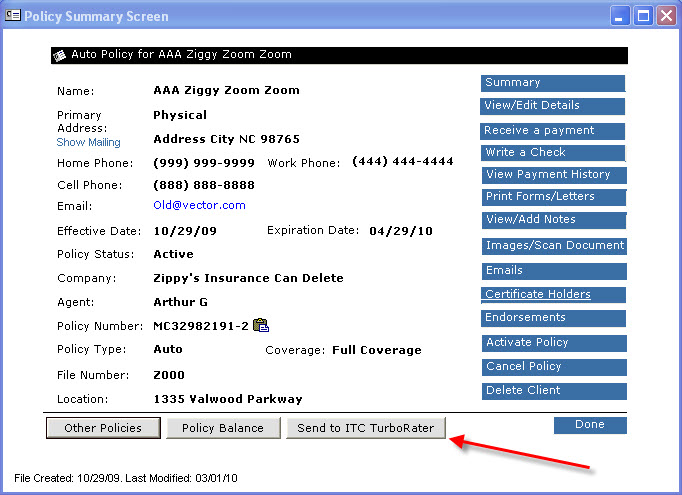Click Cancel Policy
Image resolution: width=682 pixels, height=495 pixels.
(552, 367)
